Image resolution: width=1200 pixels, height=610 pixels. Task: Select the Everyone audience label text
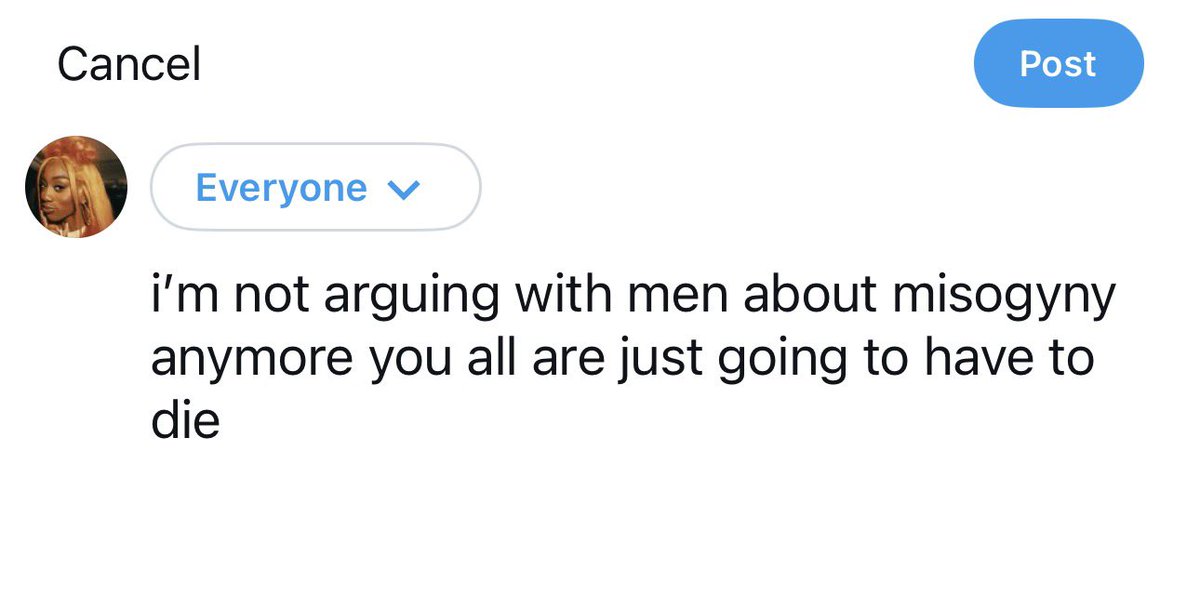[x=281, y=188]
